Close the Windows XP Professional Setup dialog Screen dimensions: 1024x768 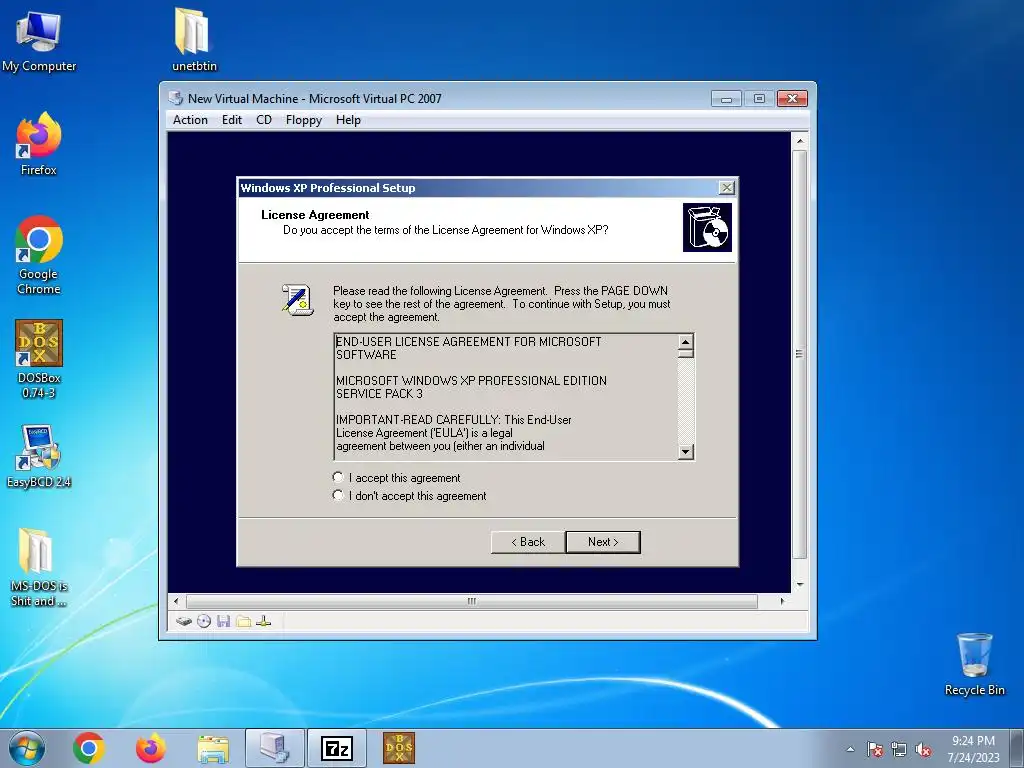(726, 187)
